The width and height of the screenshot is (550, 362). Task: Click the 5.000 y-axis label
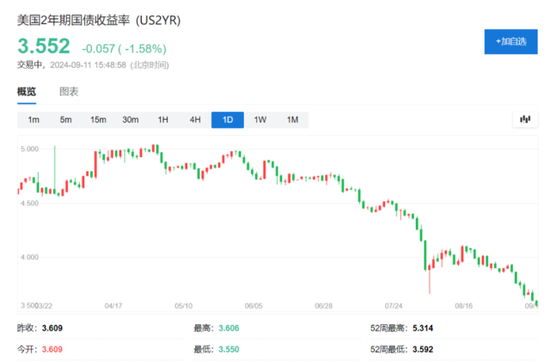pos(29,149)
